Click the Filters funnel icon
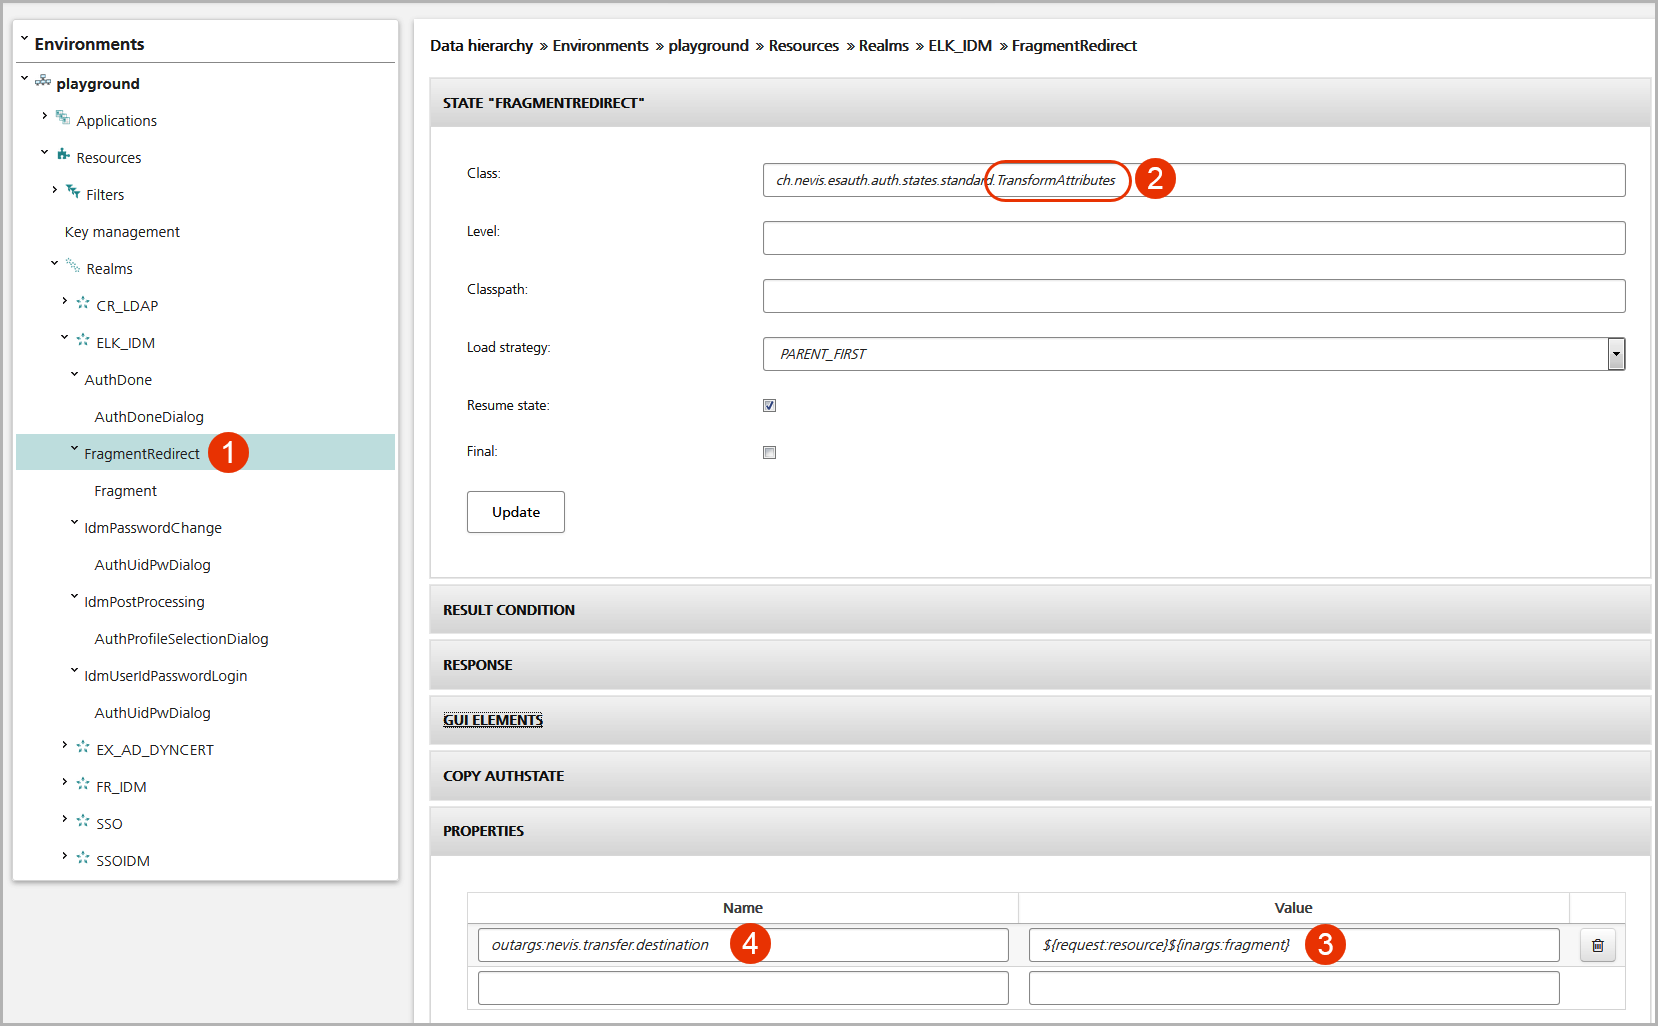The image size is (1658, 1026). coord(73,191)
